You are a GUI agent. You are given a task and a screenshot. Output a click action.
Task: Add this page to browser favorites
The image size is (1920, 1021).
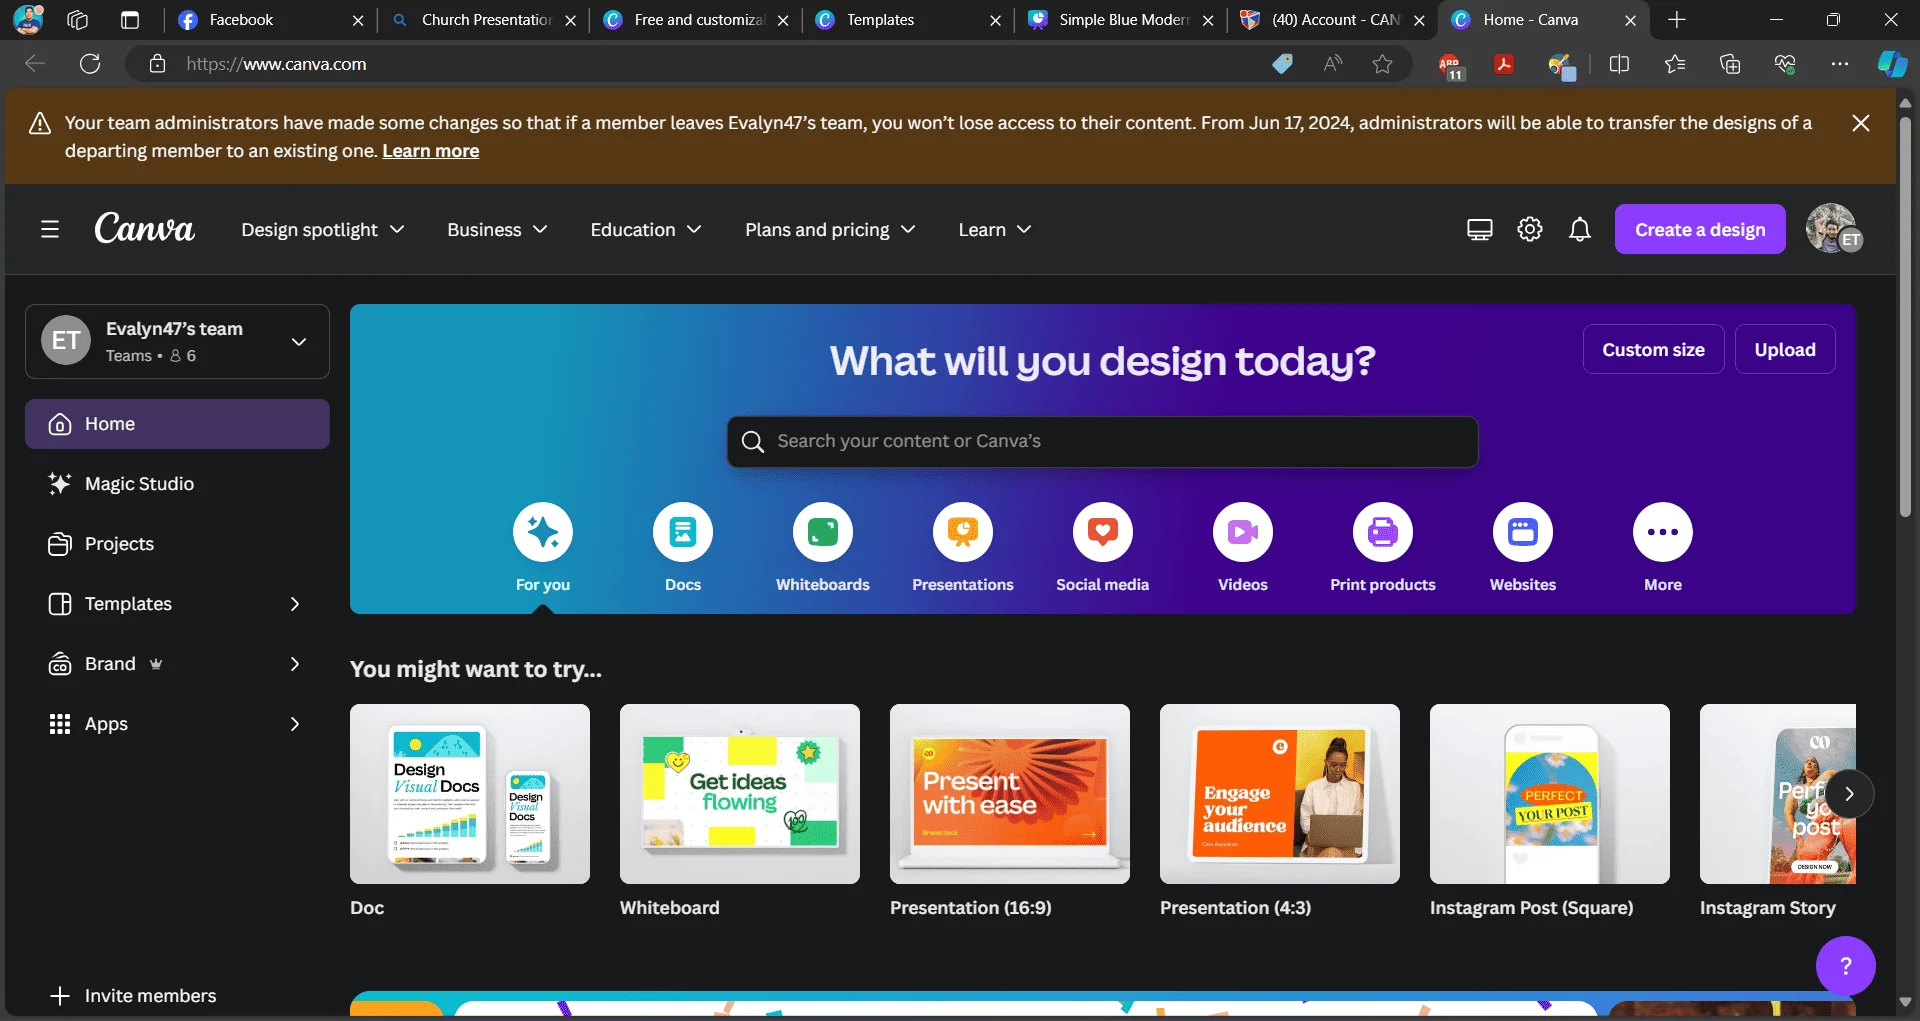tap(1382, 64)
